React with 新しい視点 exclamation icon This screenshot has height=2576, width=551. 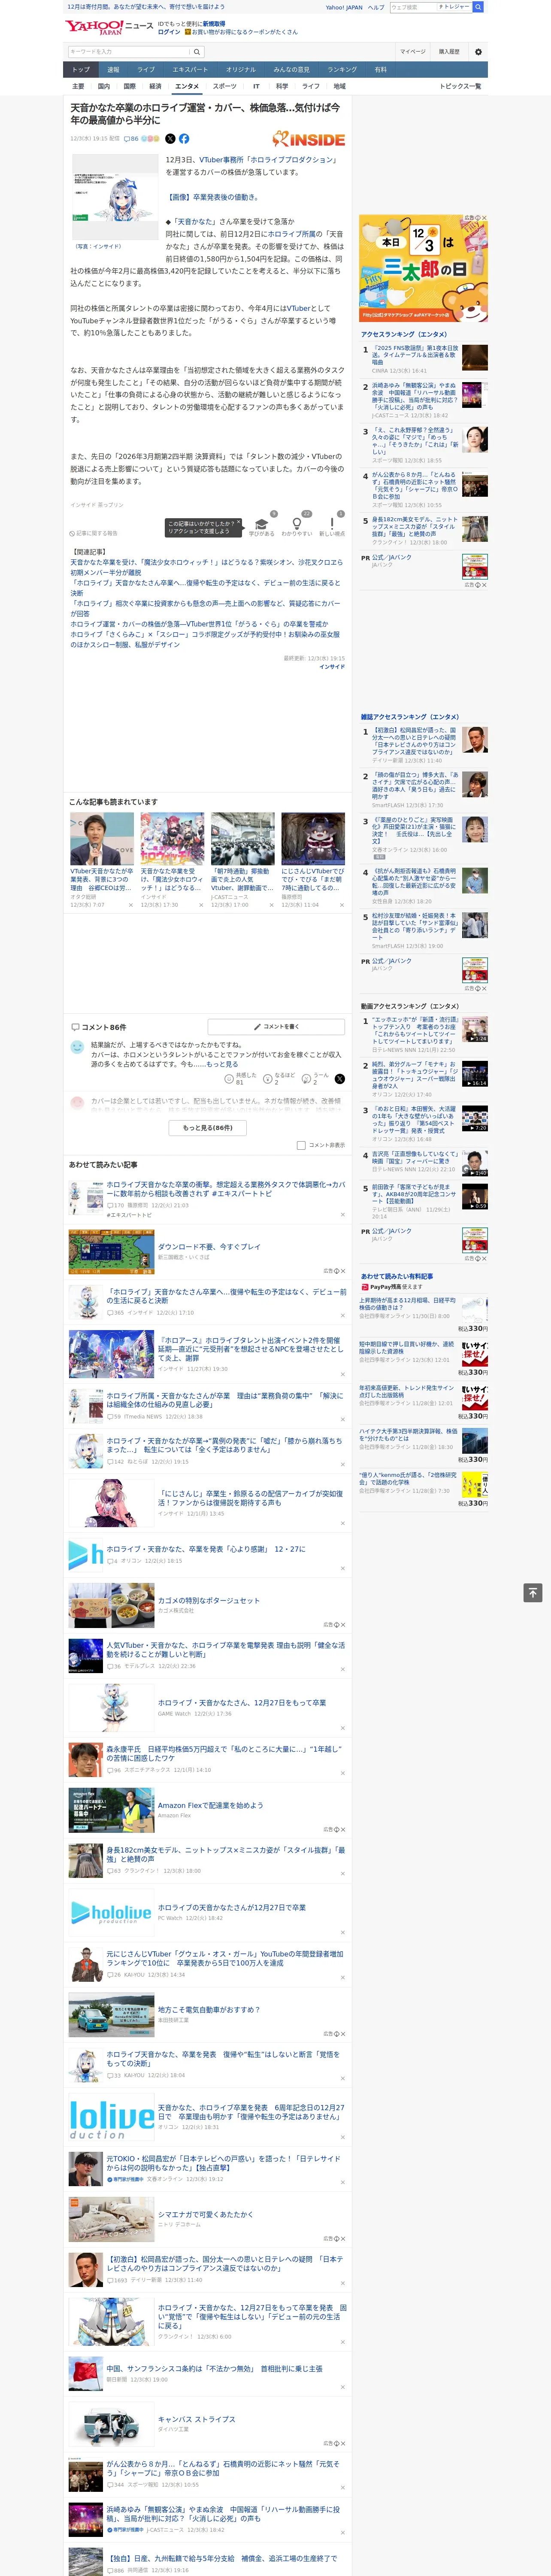pos(332,526)
